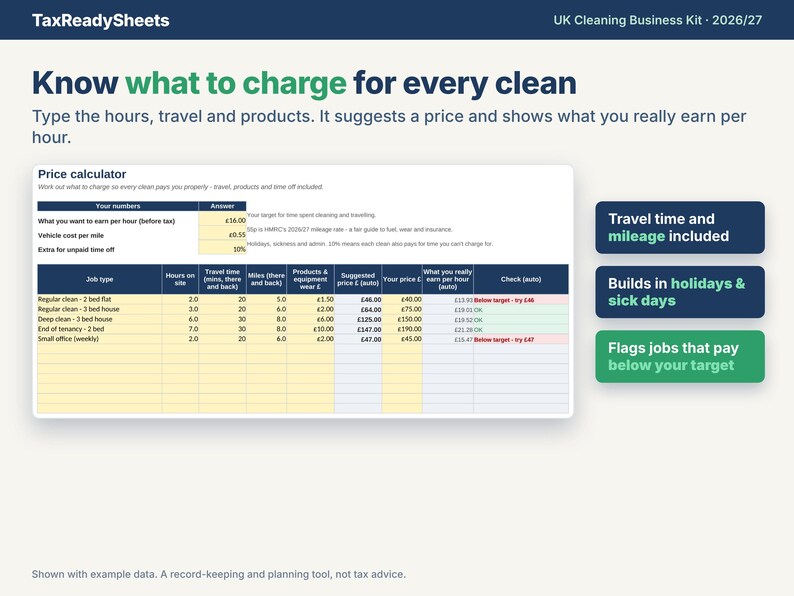Click the £10.00 products cost cell
794x596 pixels.
(310, 329)
